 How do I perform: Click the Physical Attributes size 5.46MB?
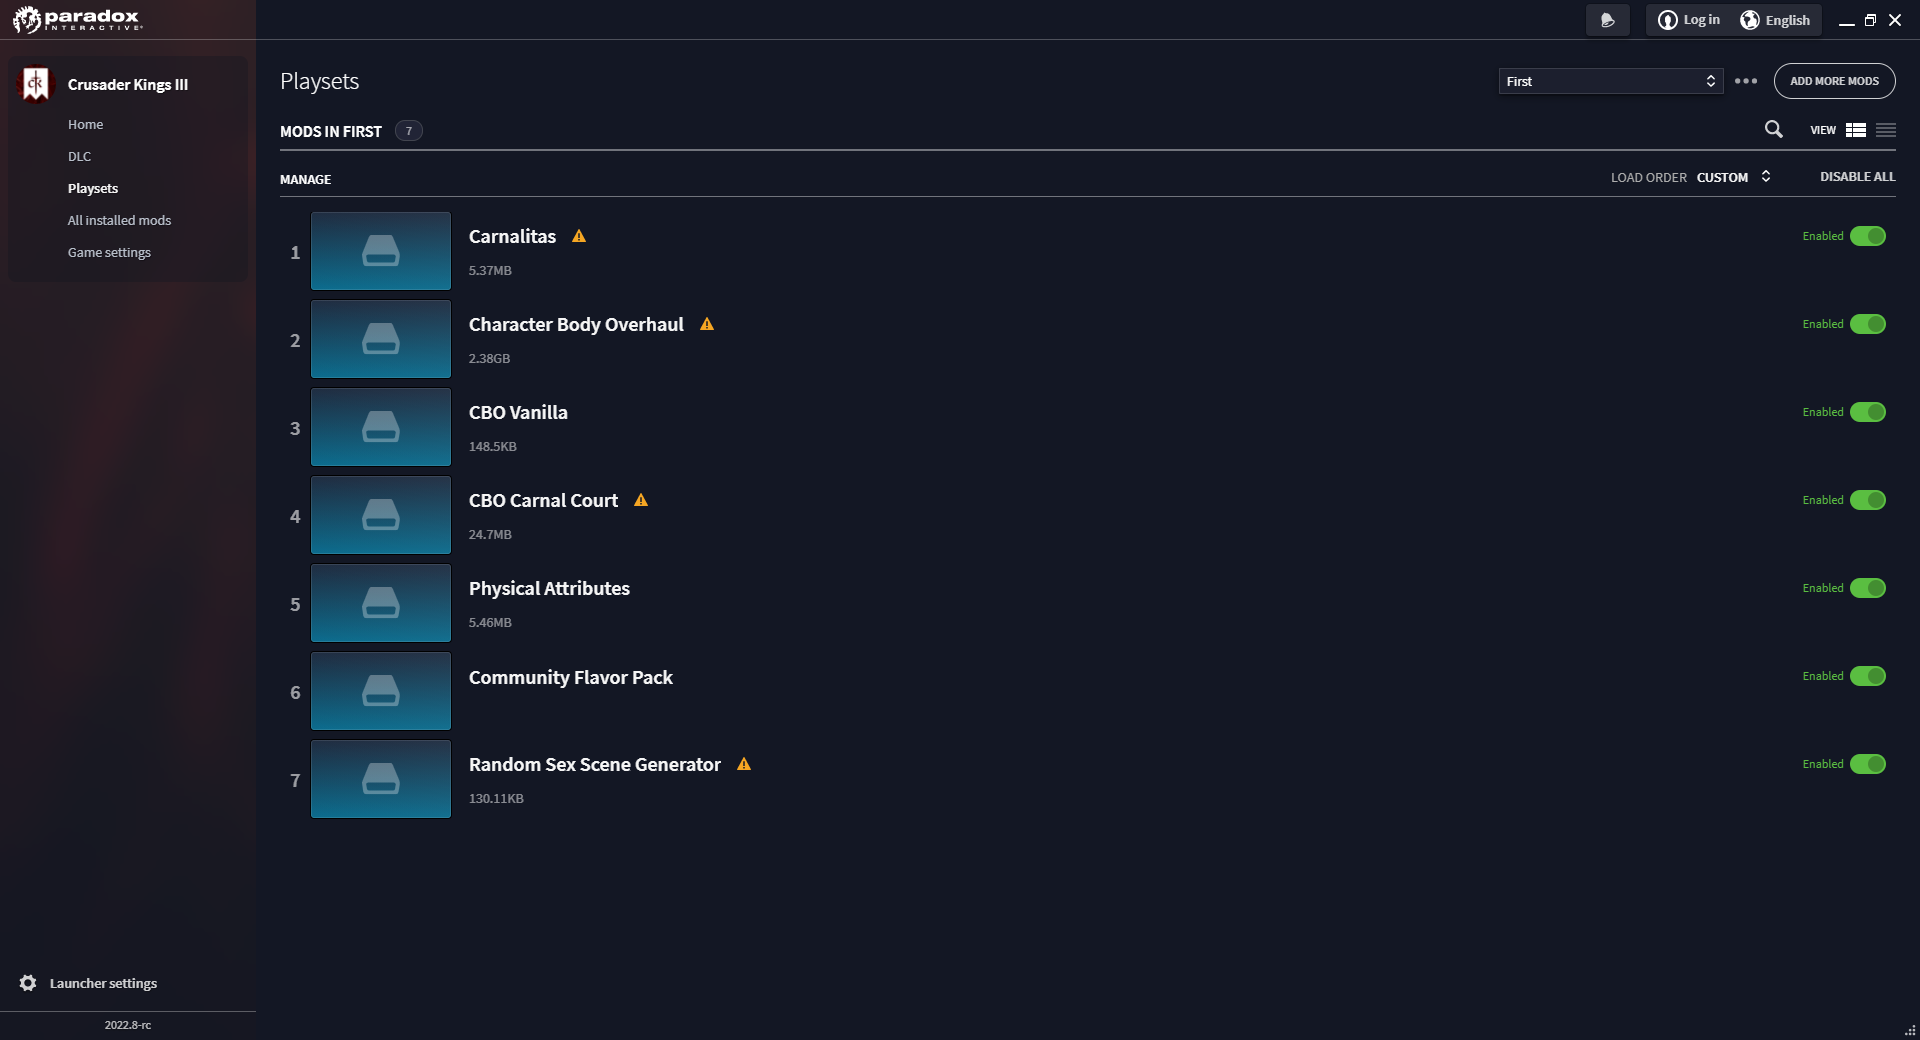(490, 622)
